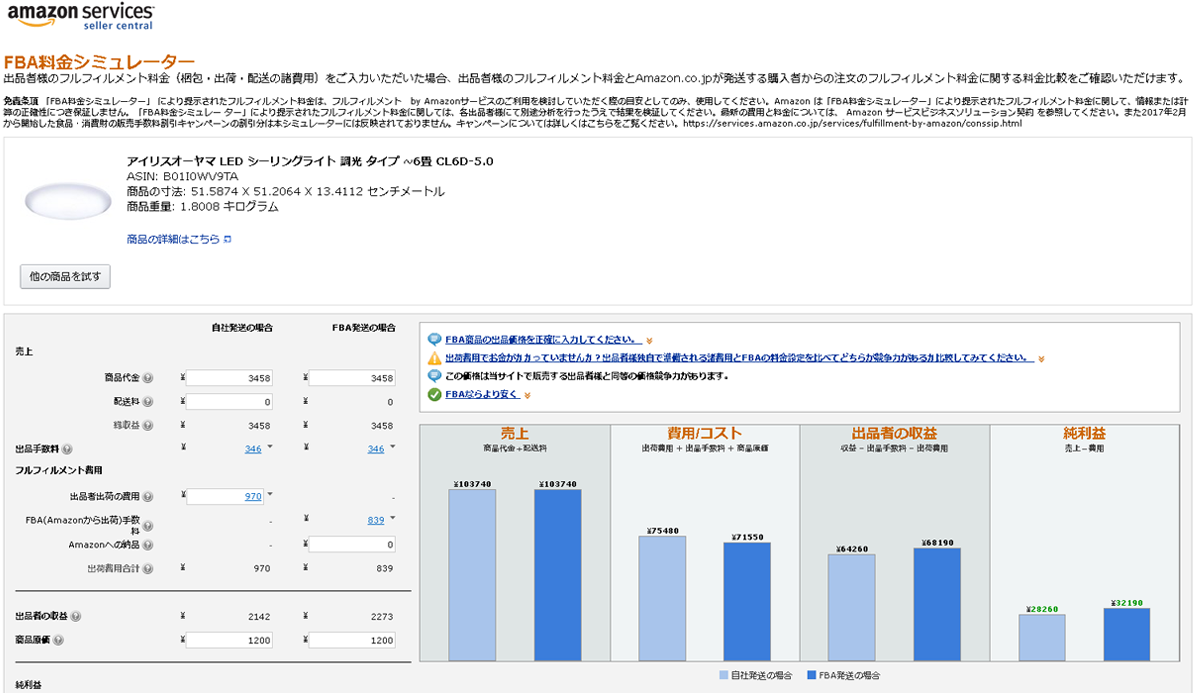Click the yellow warning icon beside 出荷費用 tip
Screen dimensions: 1200x693
coord(434,358)
